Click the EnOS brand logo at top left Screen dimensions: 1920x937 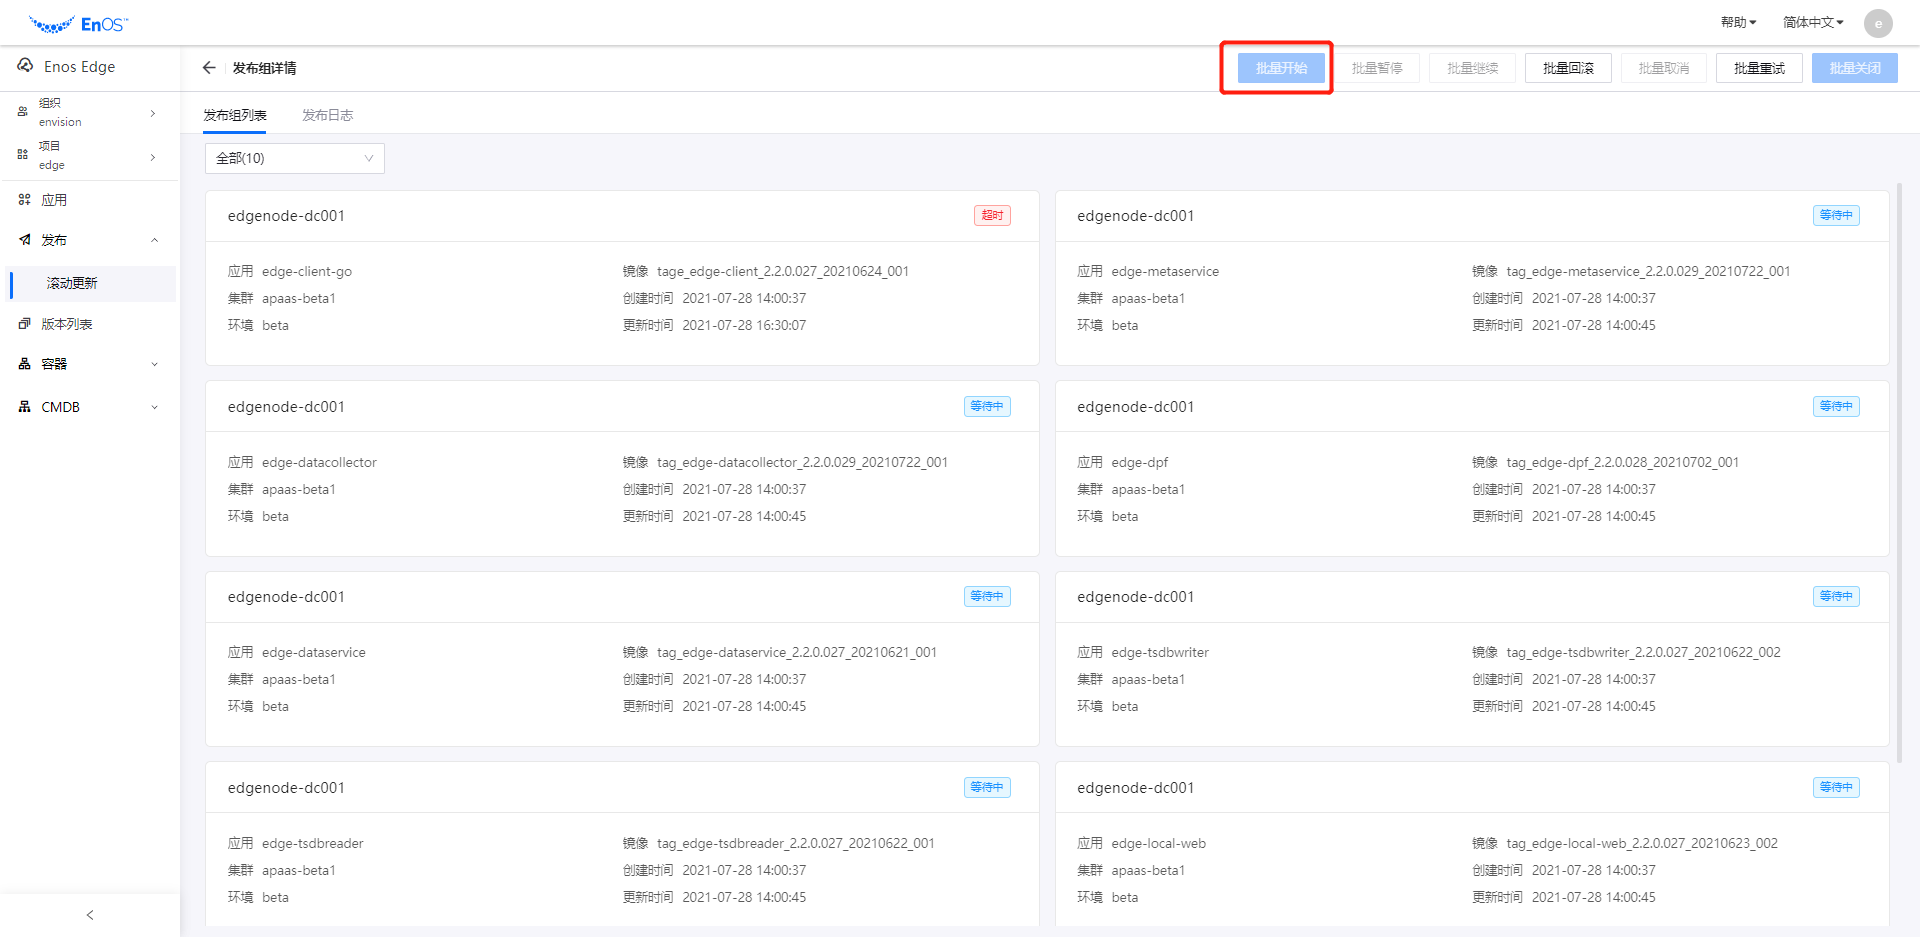[80, 22]
